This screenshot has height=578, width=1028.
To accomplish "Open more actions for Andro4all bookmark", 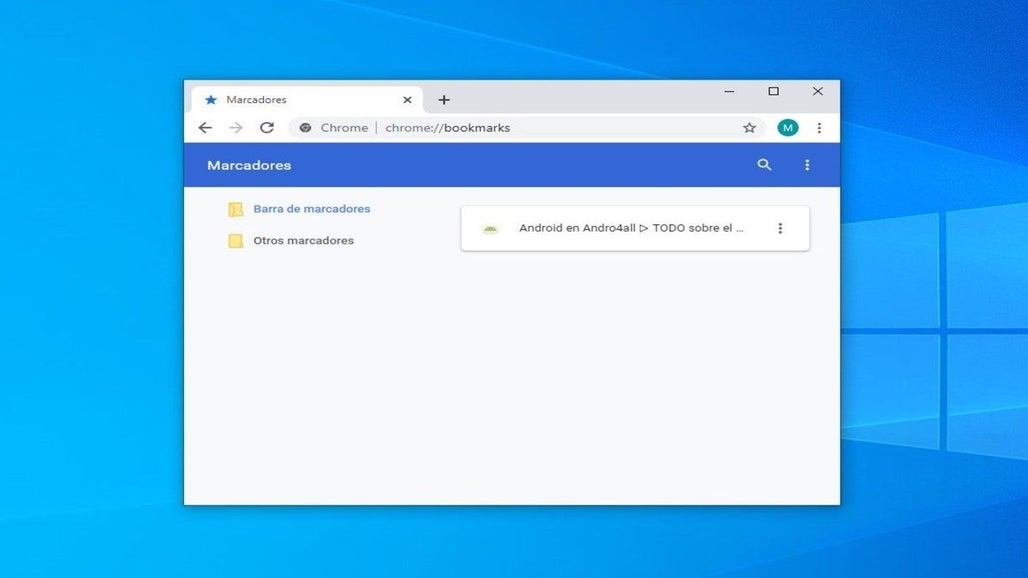I will (x=780, y=228).
